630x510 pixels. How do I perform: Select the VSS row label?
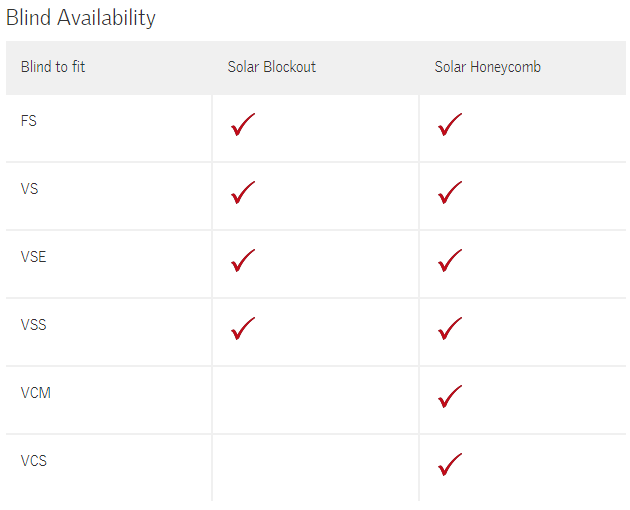coord(34,325)
